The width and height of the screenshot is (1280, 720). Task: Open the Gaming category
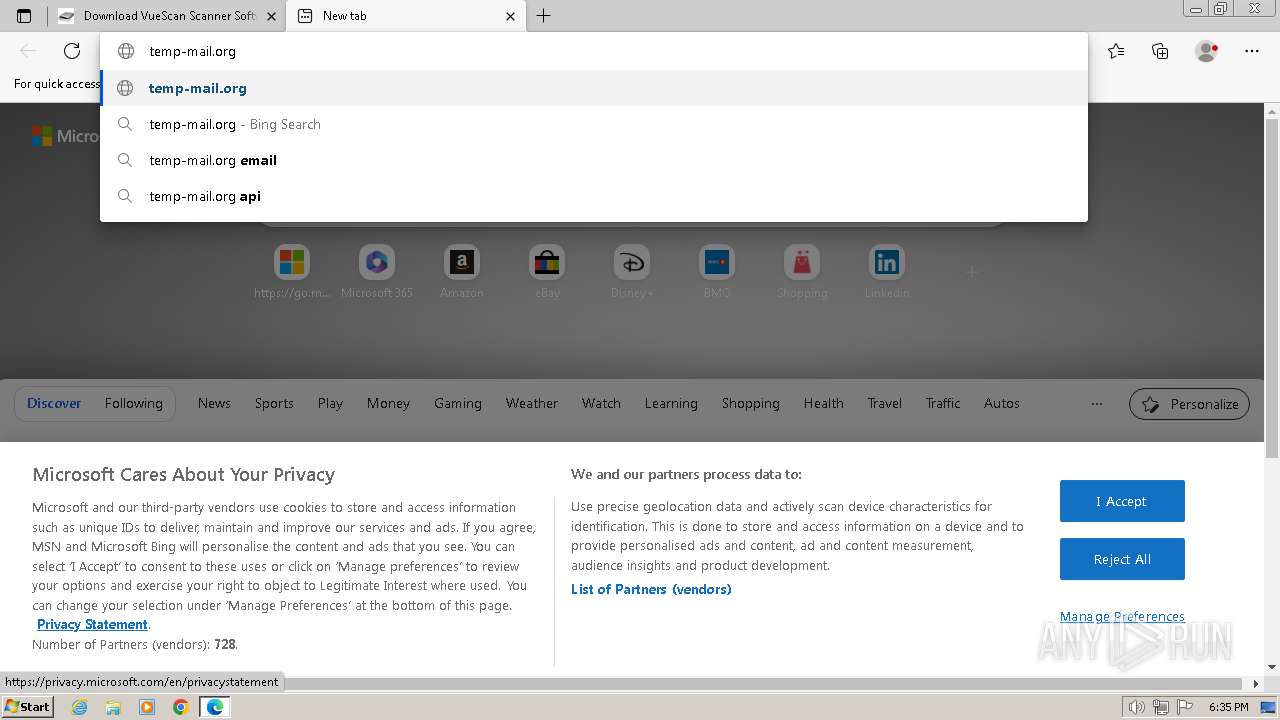click(458, 403)
